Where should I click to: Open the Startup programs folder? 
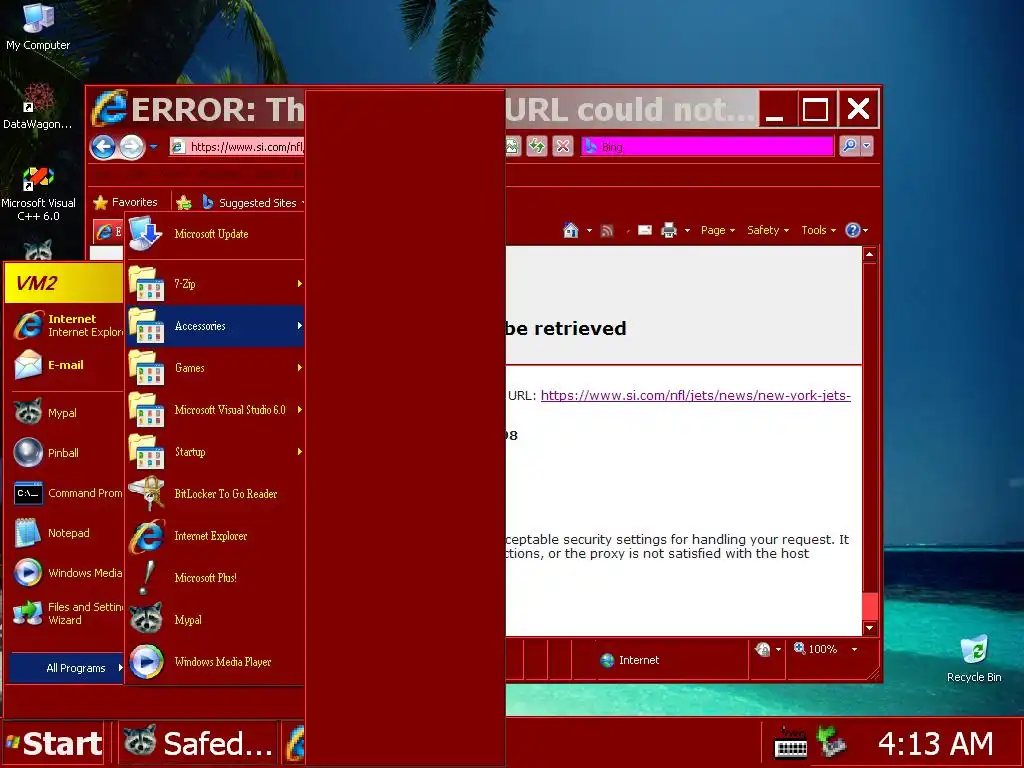(216, 451)
